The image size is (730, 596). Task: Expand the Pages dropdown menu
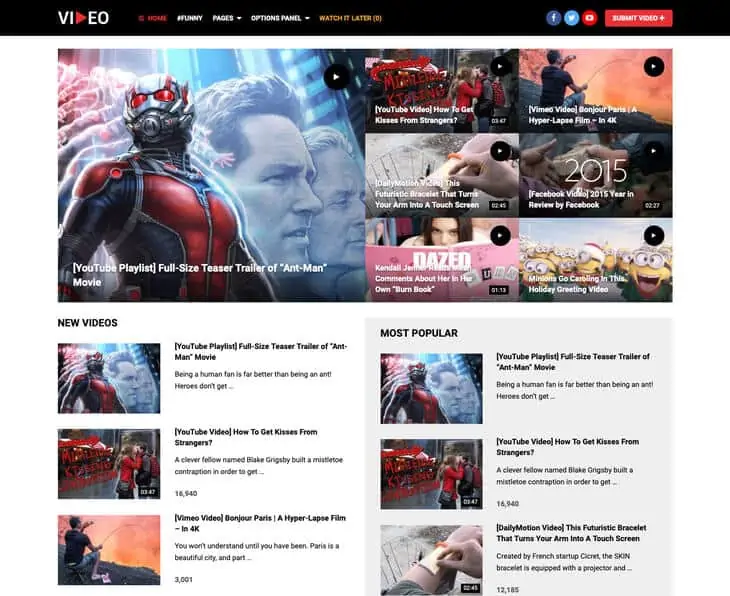pyautogui.click(x=227, y=18)
